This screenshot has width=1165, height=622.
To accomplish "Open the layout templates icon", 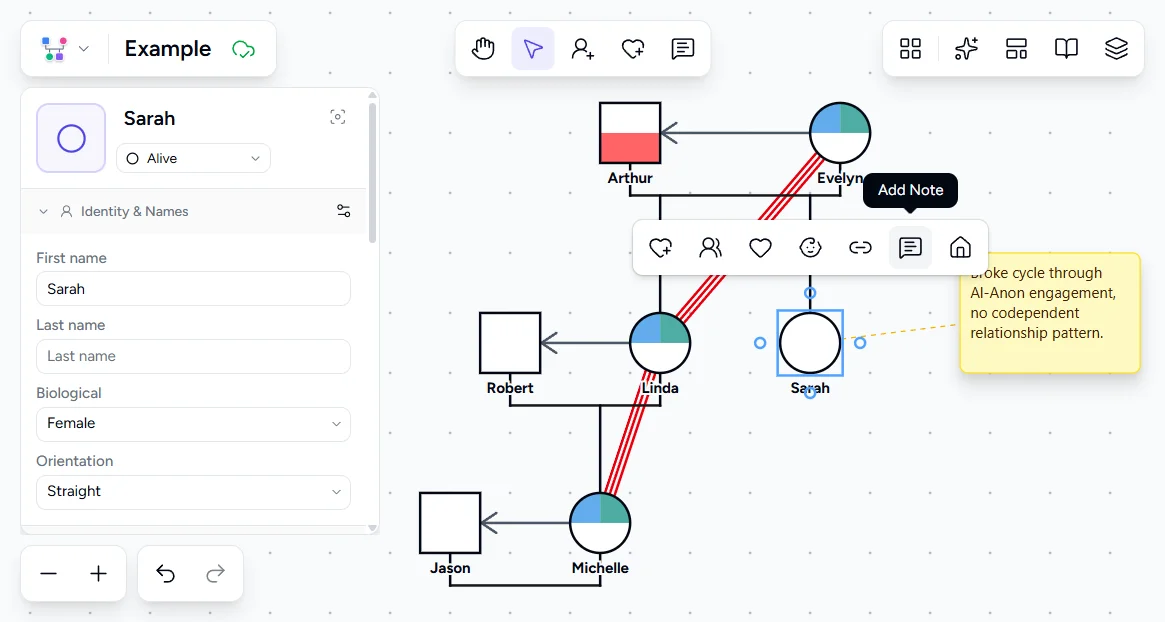I will (x=1016, y=49).
